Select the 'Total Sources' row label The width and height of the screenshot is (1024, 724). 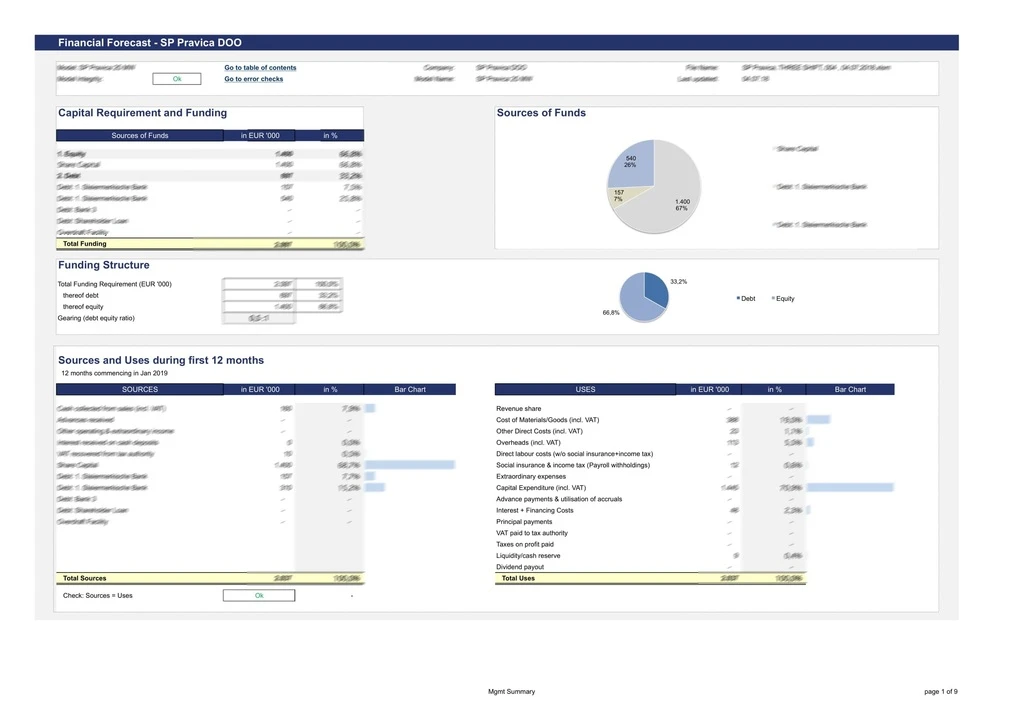pos(84,578)
